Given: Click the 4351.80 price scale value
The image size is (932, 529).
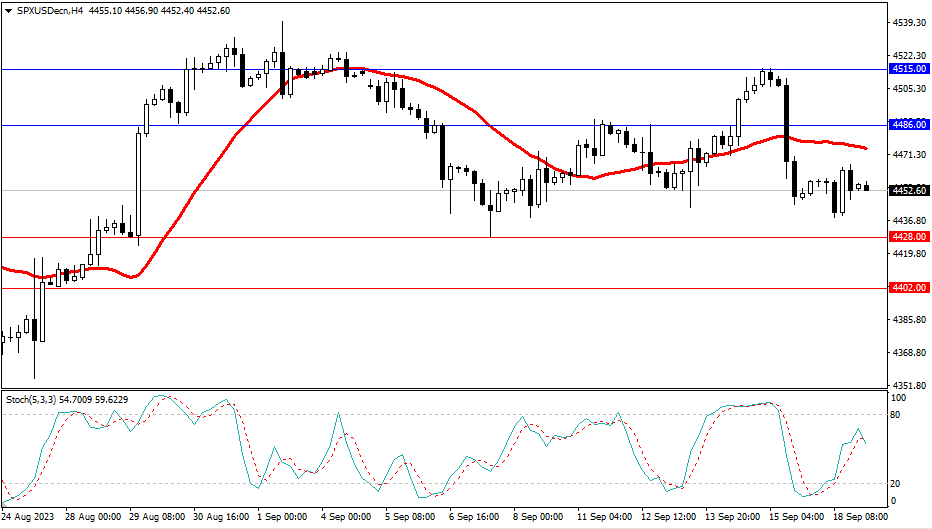Looking at the screenshot, I should point(908,385).
